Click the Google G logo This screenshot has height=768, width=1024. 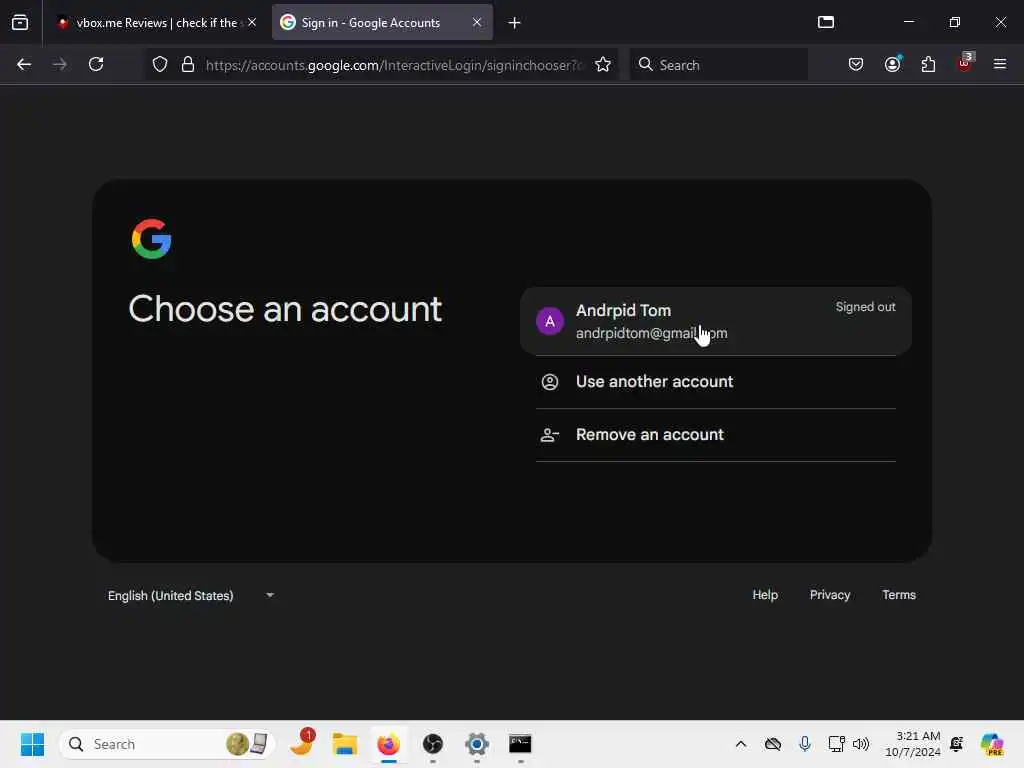[x=152, y=239]
